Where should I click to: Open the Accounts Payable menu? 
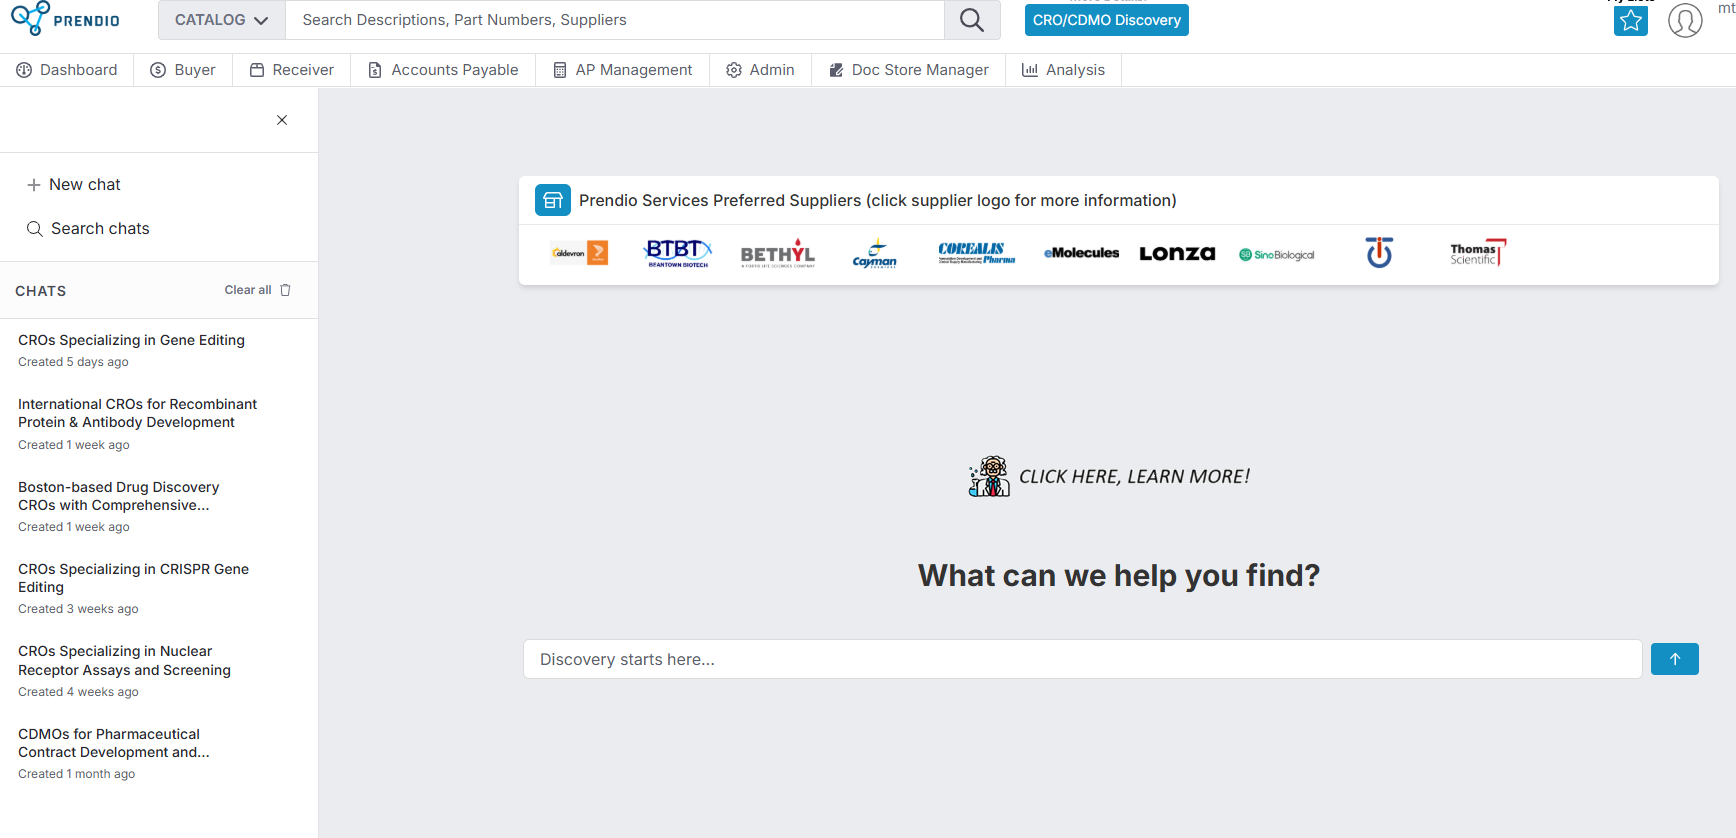[x=443, y=70]
